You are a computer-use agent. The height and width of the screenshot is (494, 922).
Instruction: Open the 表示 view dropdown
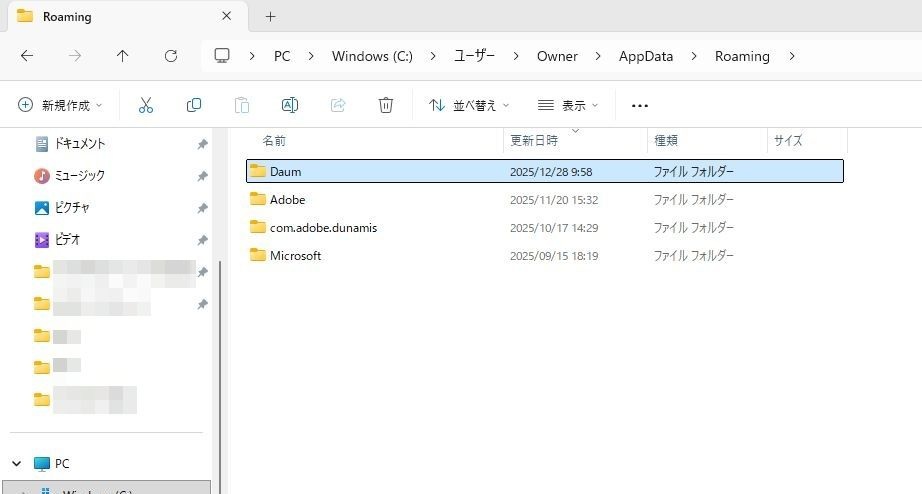click(x=568, y=105)
